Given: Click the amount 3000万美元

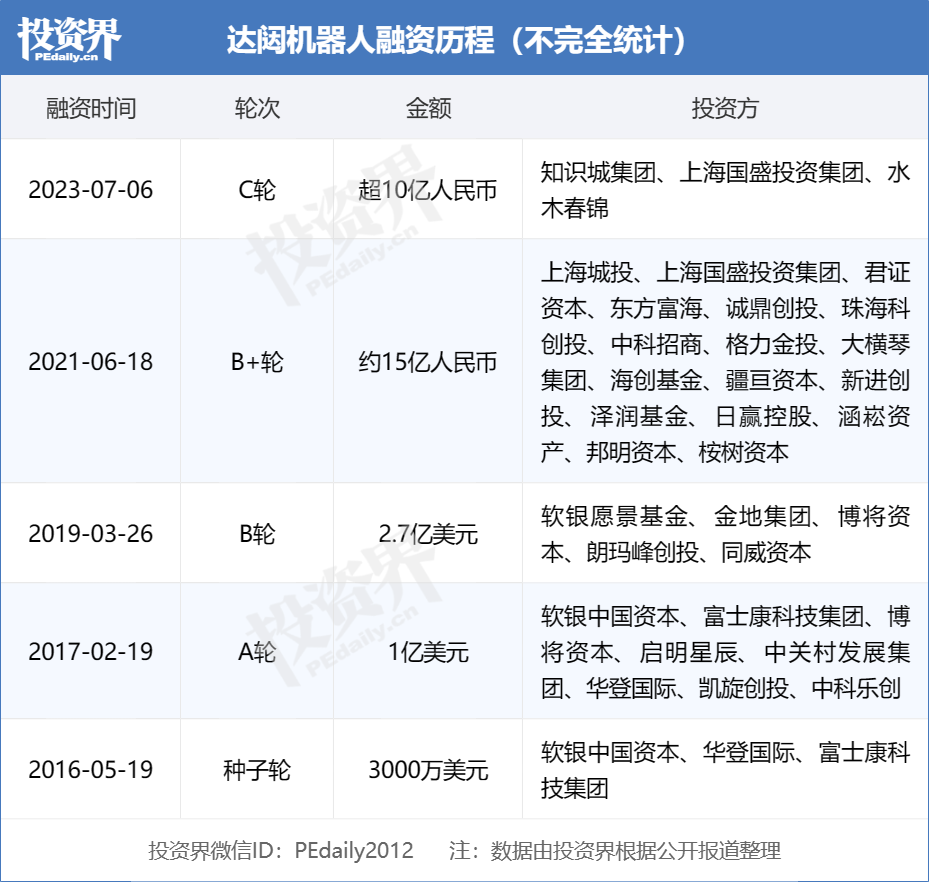Looking at the screenshot, I should click(428, 770).
